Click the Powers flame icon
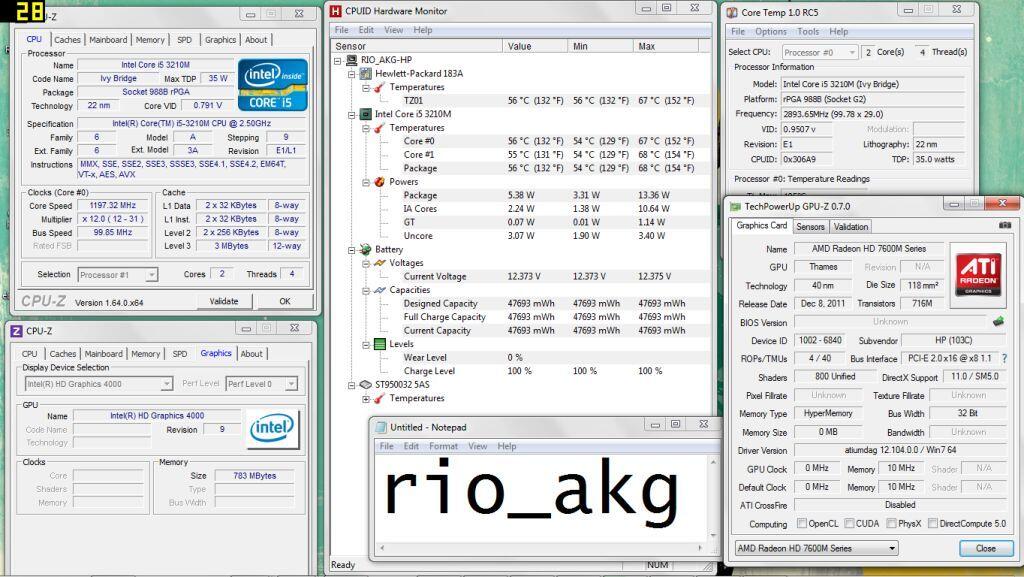 coord(379,181)
